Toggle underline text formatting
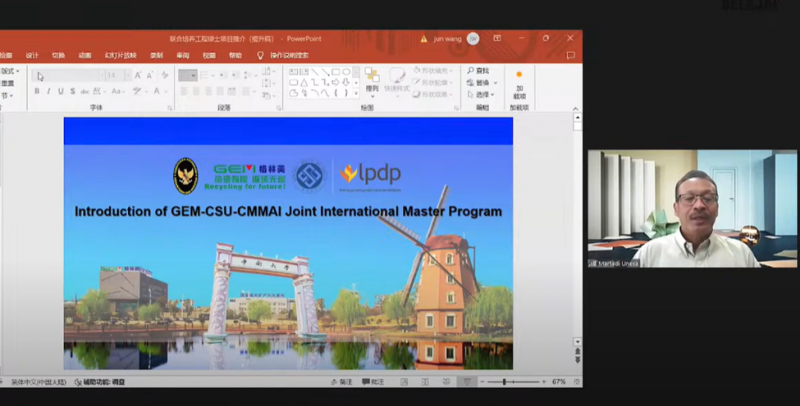The image size is (800, 406). click(60, 91)
